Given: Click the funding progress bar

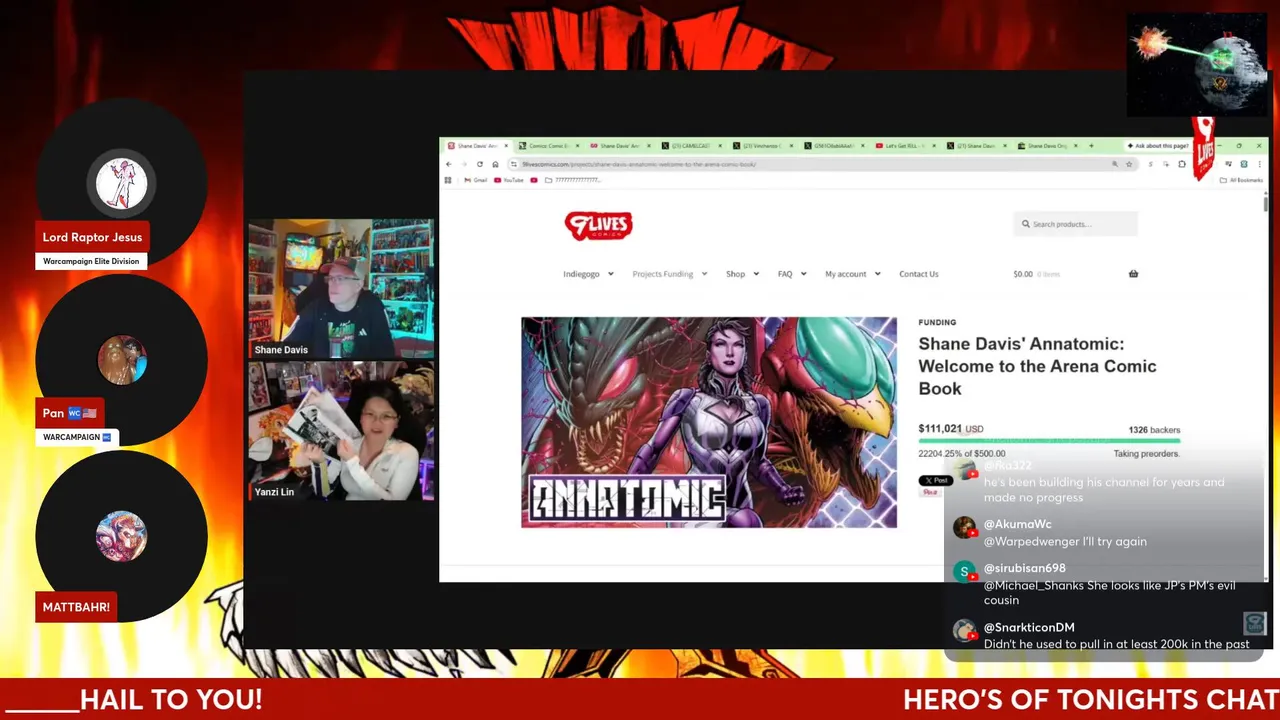Looking at the screenshot, I should (1049, 440).
